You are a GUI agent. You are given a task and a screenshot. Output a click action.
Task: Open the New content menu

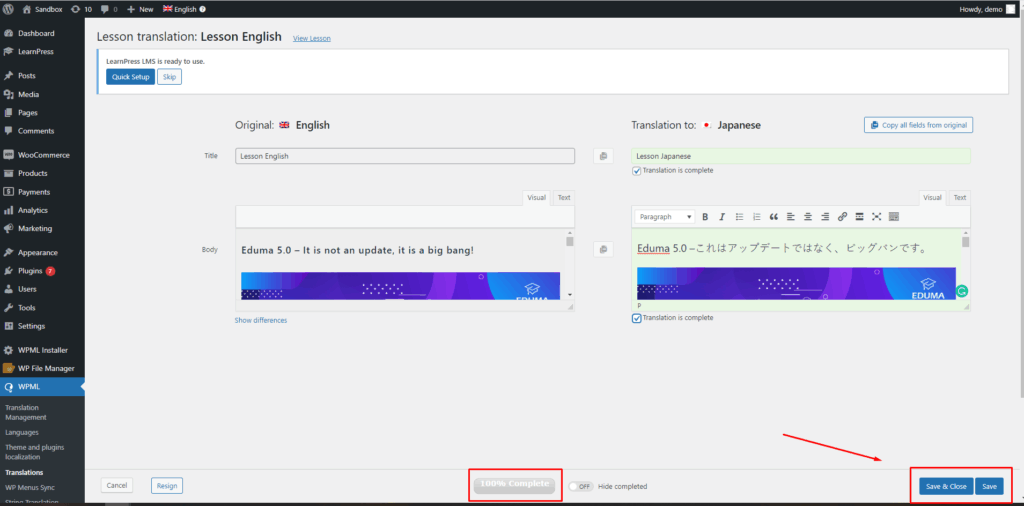click(140, 9)
